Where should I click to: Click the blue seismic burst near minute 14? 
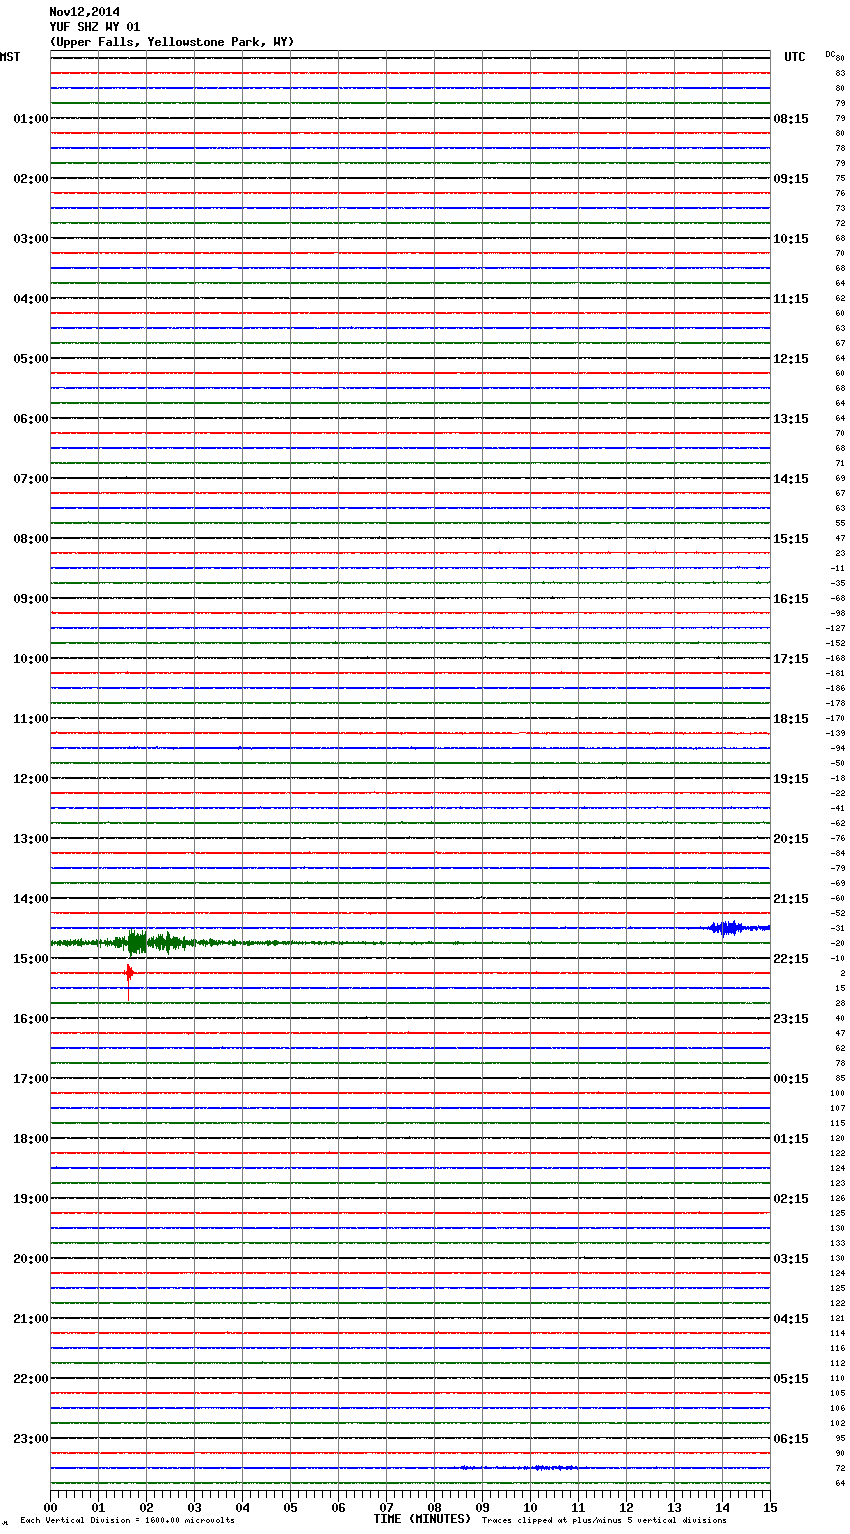727,928
